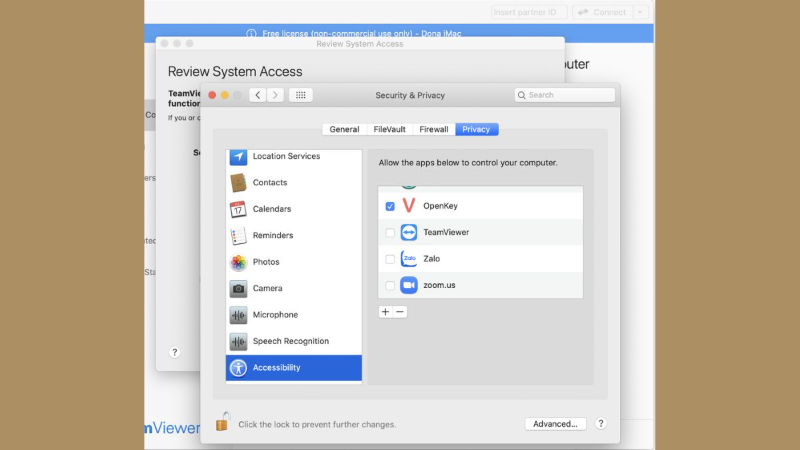The image size is (800, 450).
Task: Select the Privacy tab
Action: click(476, 129)
